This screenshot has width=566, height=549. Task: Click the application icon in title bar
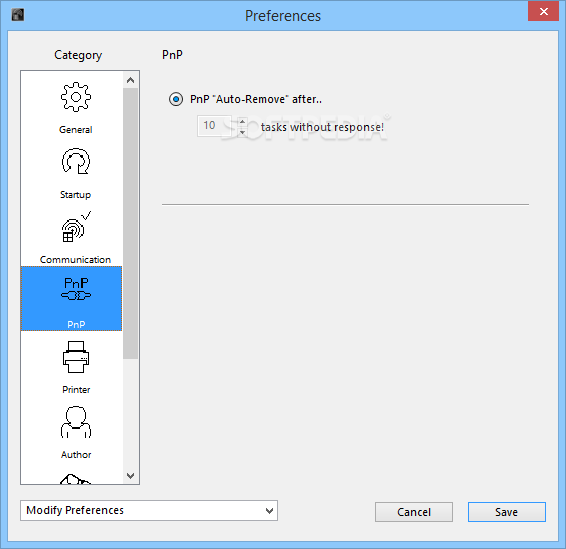coord(18,15)
